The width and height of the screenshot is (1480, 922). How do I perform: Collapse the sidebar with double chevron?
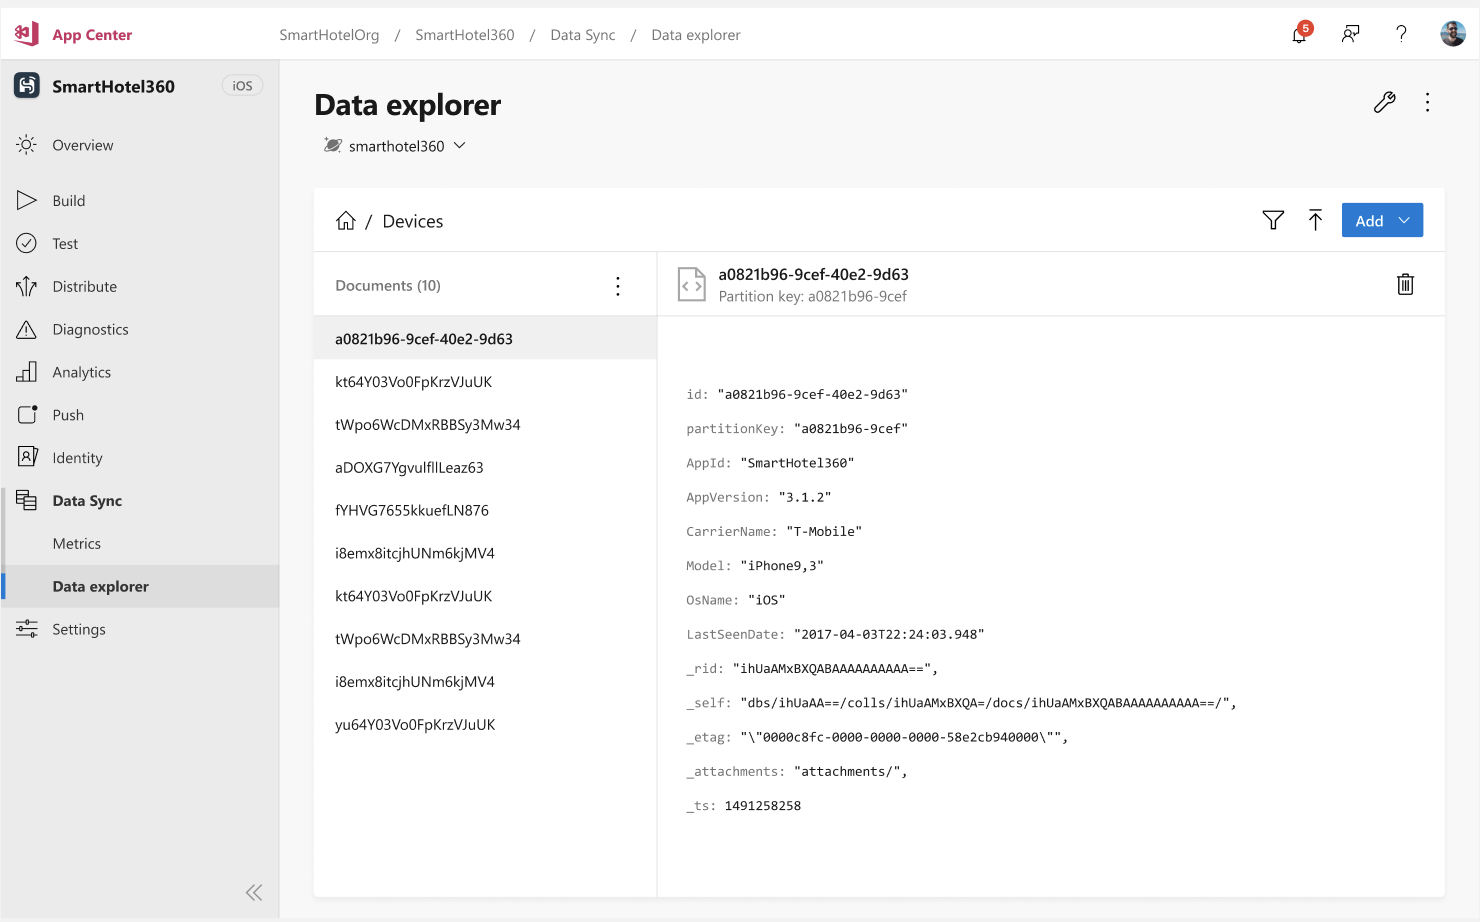254,892
